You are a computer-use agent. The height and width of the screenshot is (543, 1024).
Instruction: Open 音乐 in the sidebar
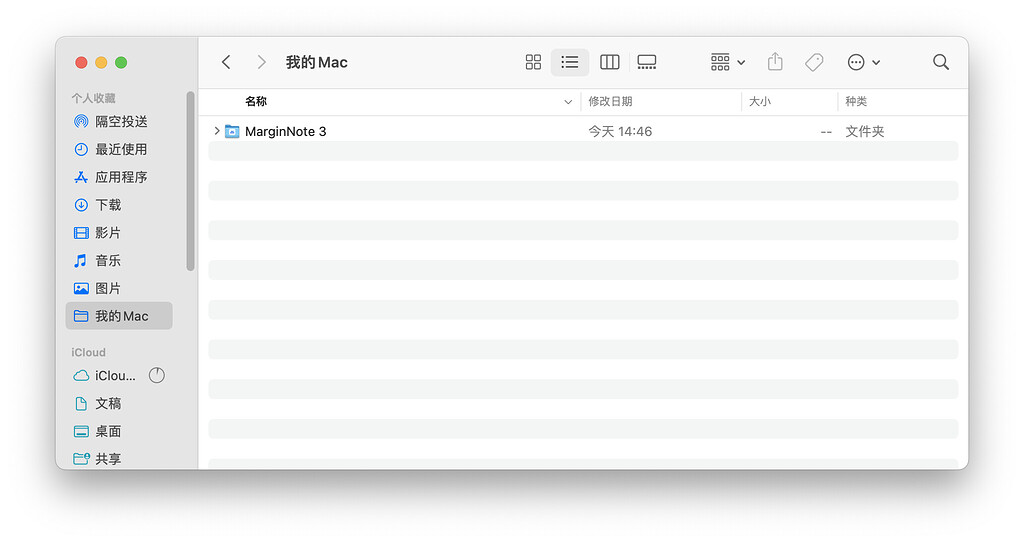(119, 260)
